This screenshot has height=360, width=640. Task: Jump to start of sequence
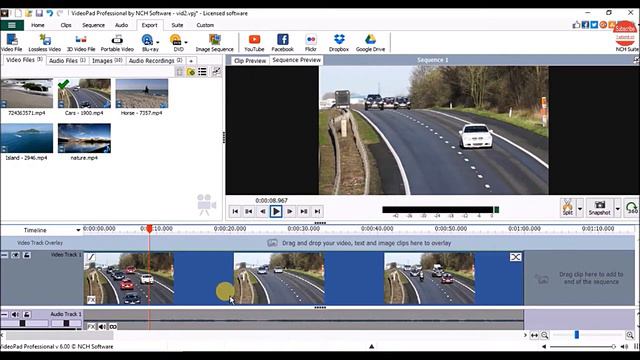coord(235,211)
